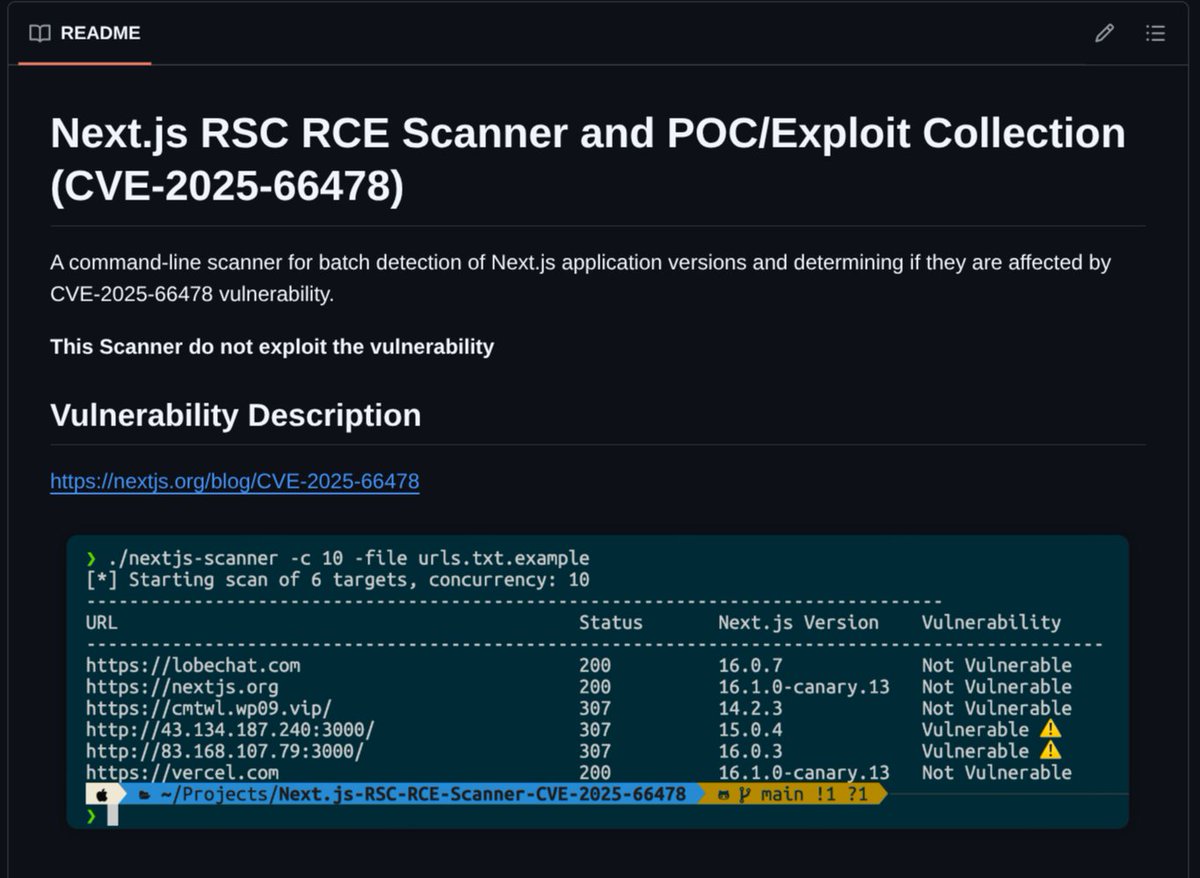The width and height of the screenshot is (1200, 878).
Task: Click the 'URL' column header
Action: click(102, 622)
